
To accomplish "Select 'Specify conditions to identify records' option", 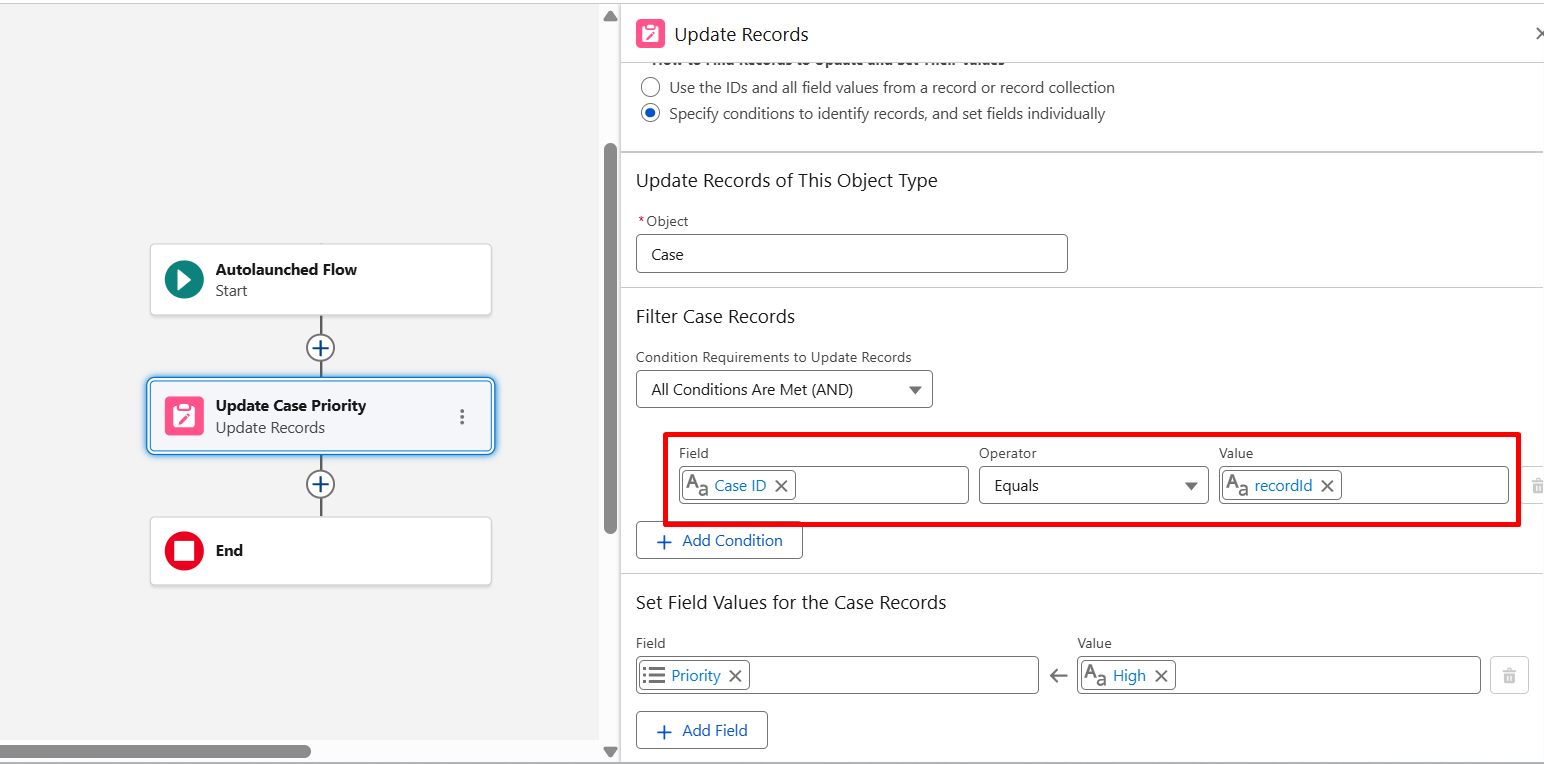I will coord(651,113).
